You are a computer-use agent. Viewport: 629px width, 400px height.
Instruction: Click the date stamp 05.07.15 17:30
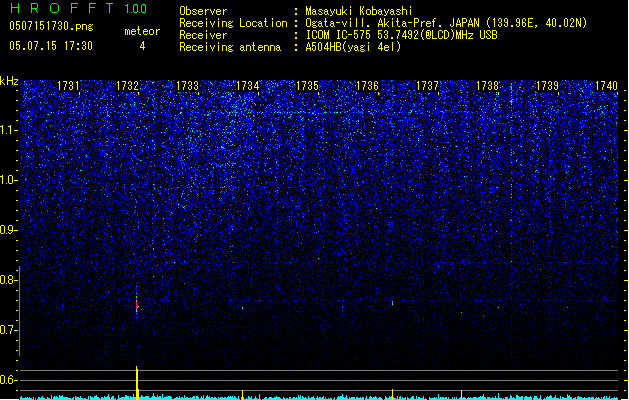point(51,46)
